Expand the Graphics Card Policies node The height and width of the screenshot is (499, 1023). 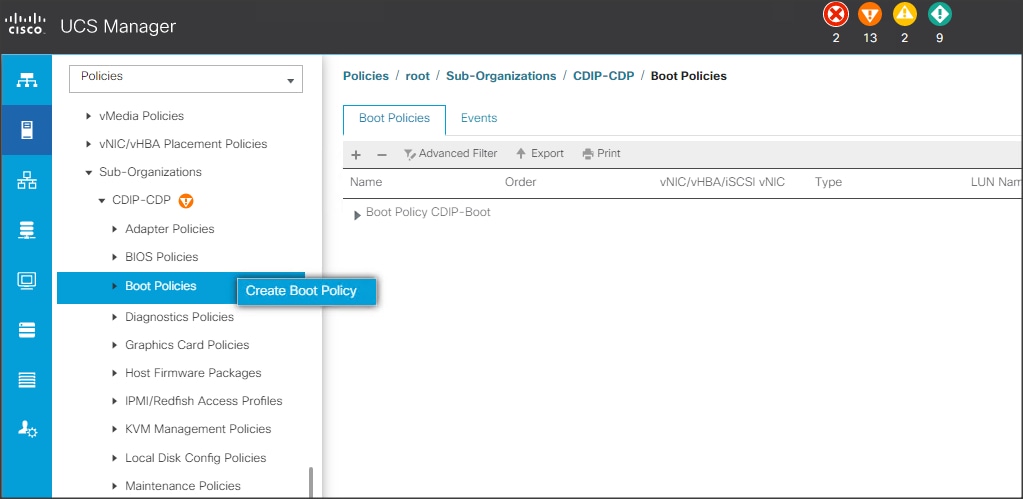tap(115, 345)
